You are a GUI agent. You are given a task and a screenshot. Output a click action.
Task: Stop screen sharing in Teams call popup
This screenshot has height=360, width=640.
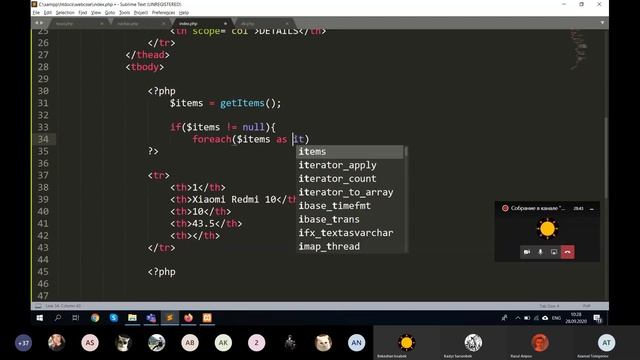(x=554, y=252)
